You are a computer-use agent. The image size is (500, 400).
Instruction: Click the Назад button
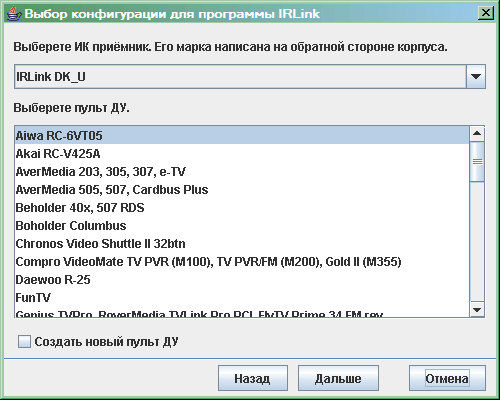253,378
